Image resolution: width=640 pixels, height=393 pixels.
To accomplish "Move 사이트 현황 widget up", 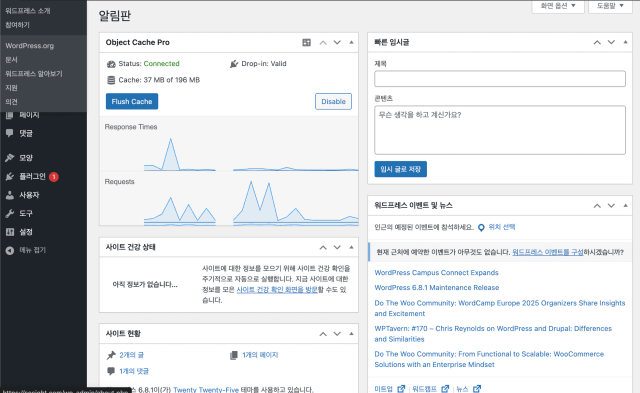I will pyautogui.click(x=323, y=334).
